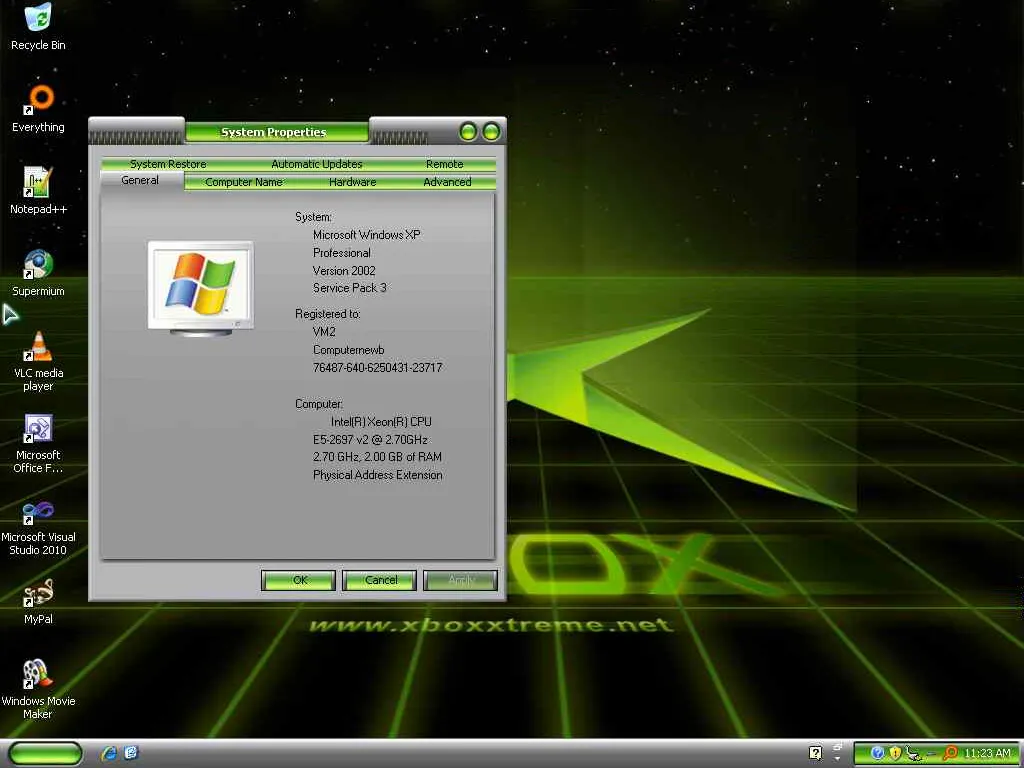This screenshot has width=1024, height=768.
Task: Switch to the Automatic Updates tab
Action: (x=317, y=164)
